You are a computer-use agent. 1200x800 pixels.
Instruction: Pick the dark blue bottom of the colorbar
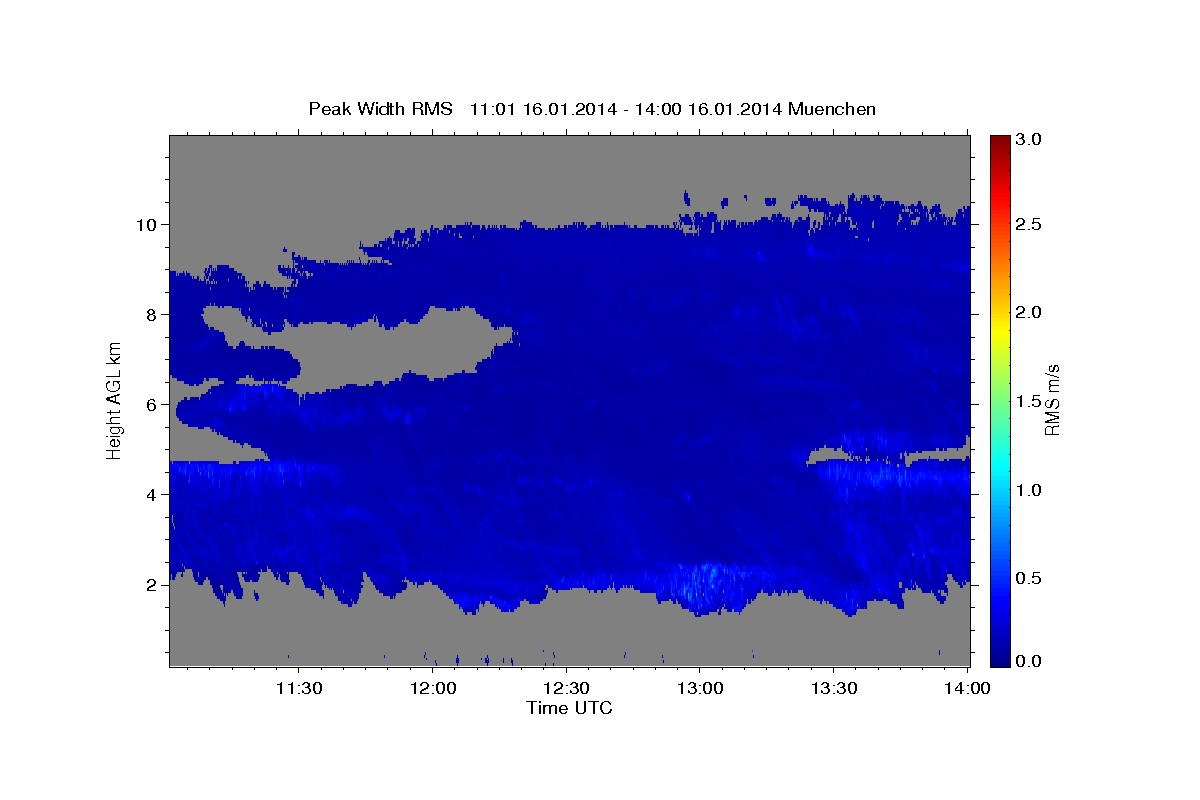point(1000,658)
